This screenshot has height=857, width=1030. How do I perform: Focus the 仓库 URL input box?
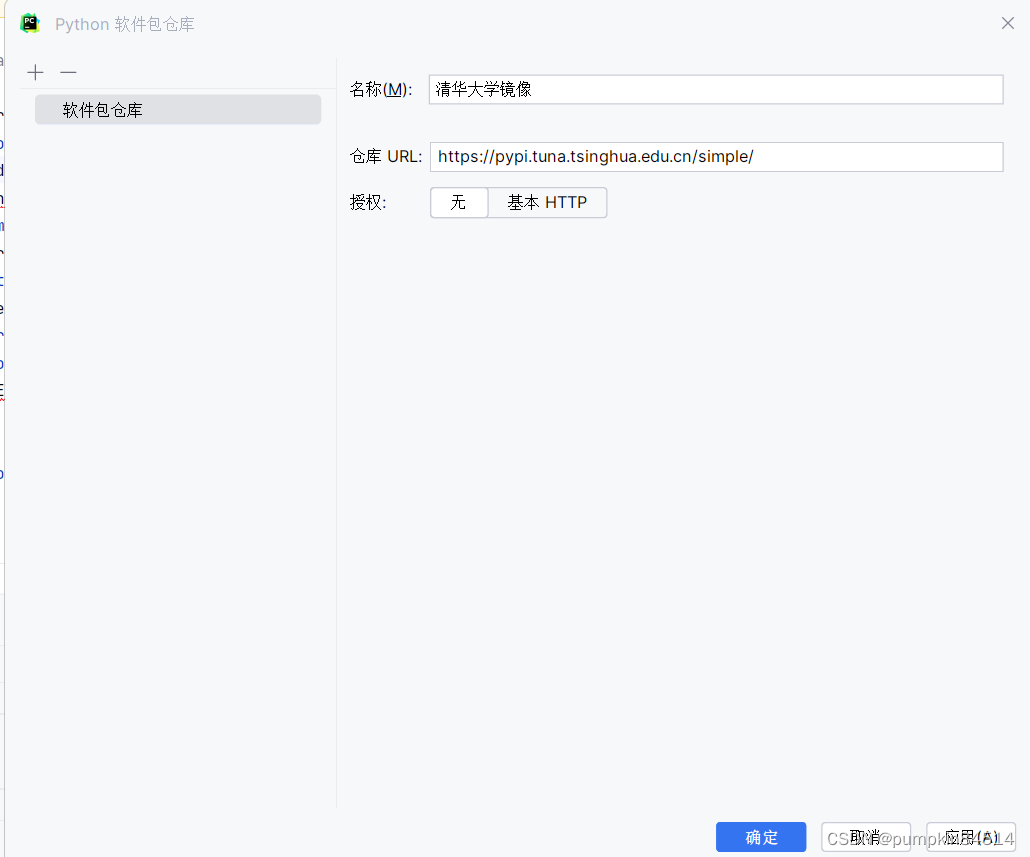(715, 156)
